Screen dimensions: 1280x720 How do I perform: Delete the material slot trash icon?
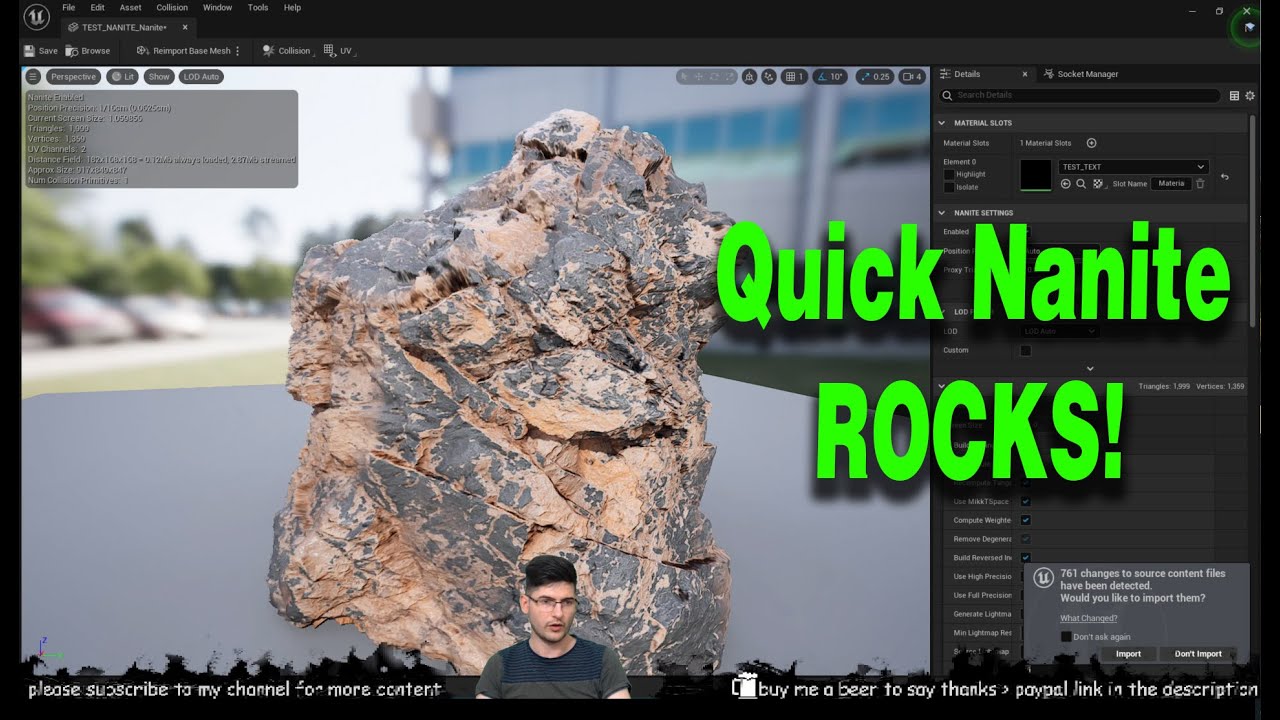[1200, 184]
